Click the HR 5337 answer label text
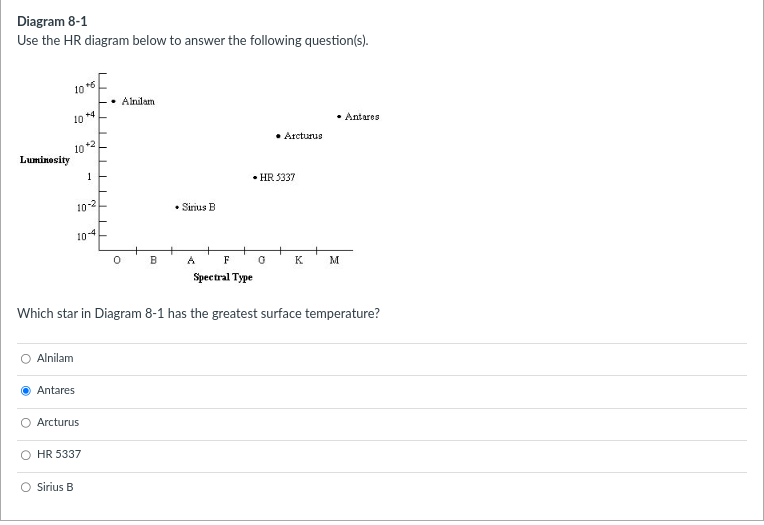The image size is (764, 525). [x=59, y=454]
